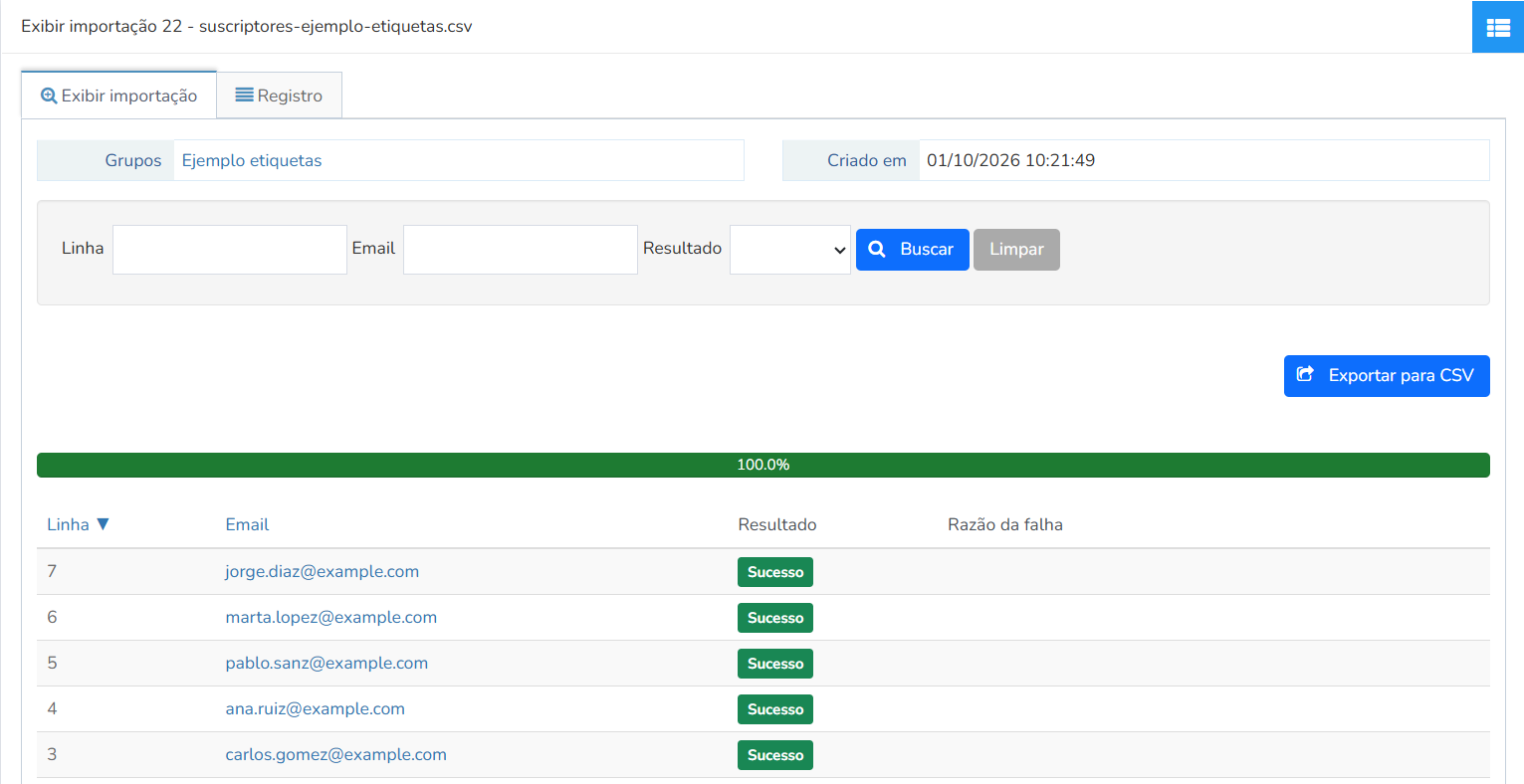Image resolution: width=1524 pixels, height=784 pixels.
Task: Open the Ejemplo etiquetas group link
Action: tap(252, 160)
